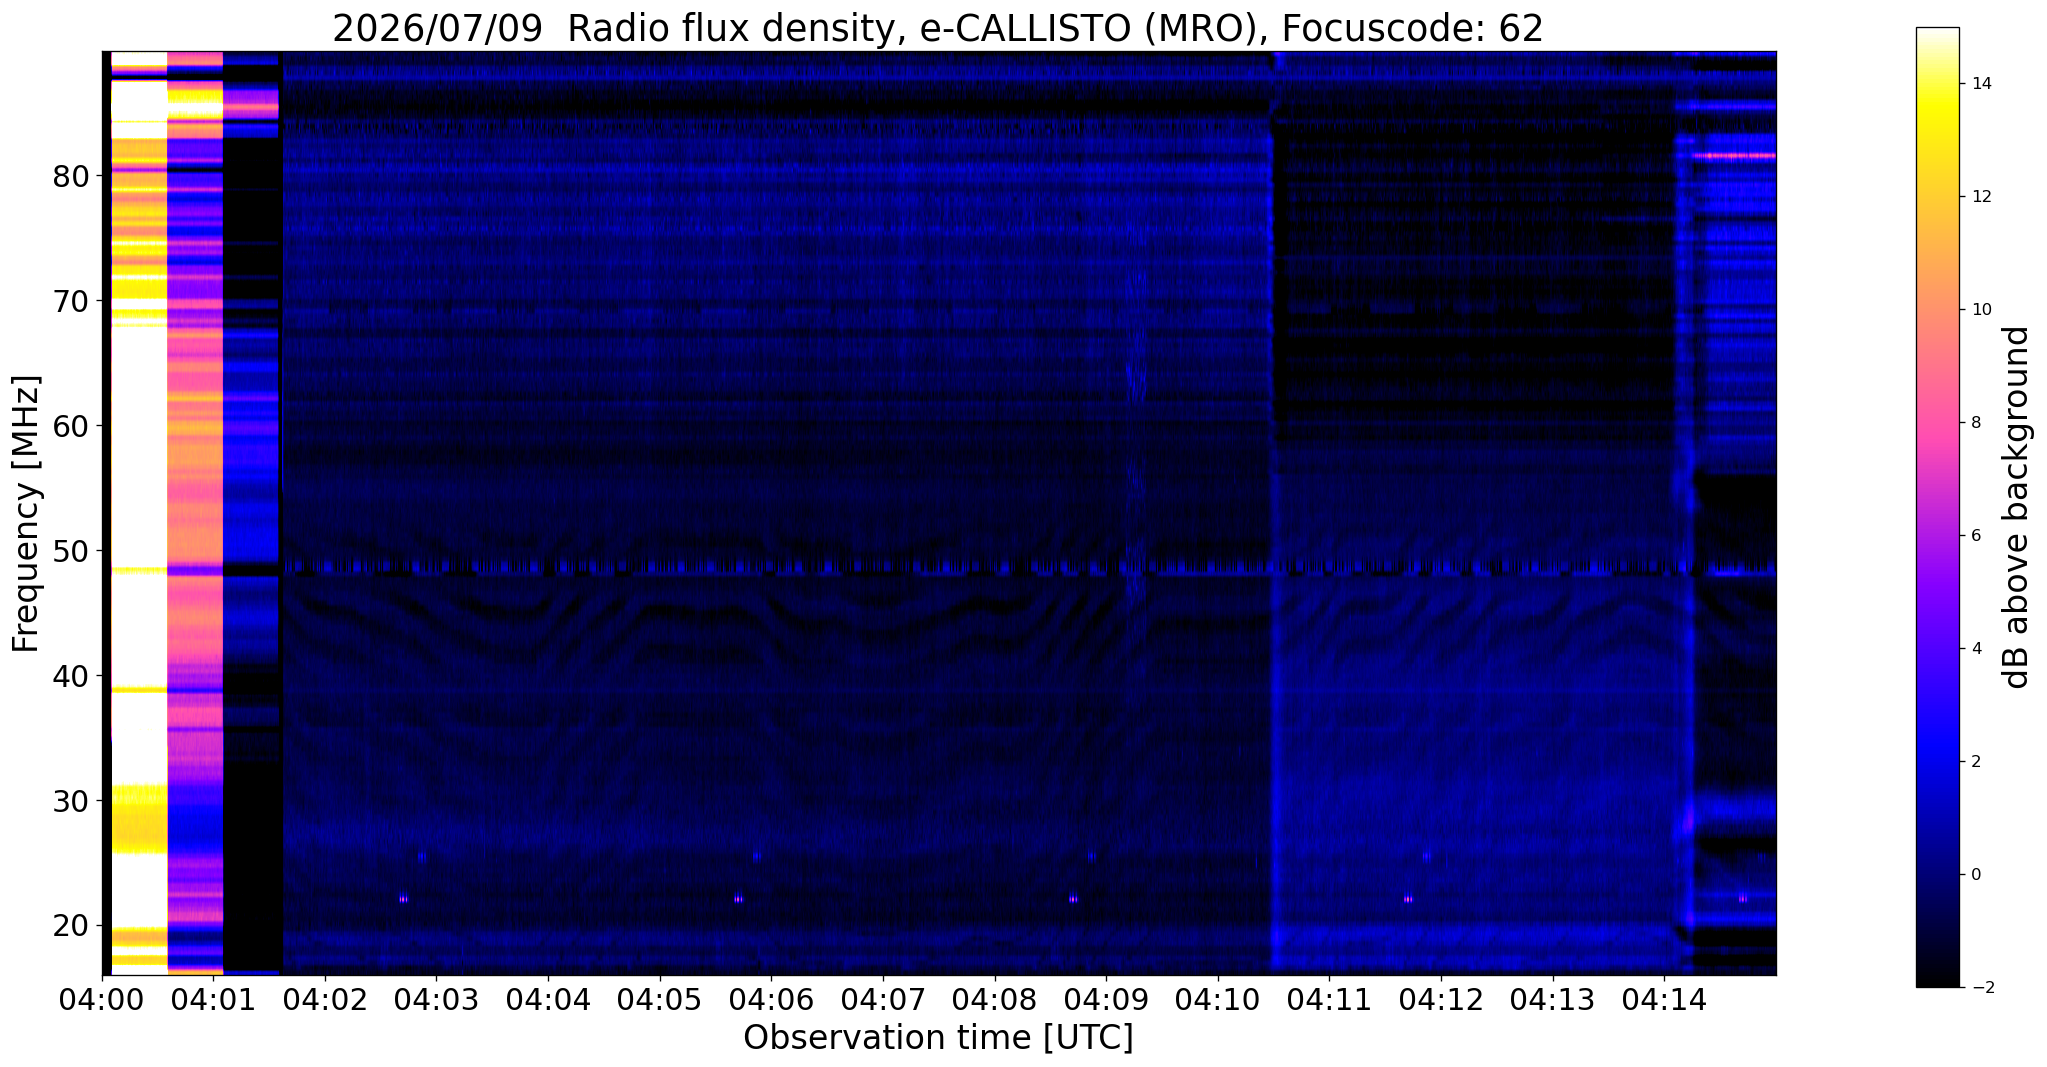Click the pink spot at 22 MHz near 04:02:40
This screenshot has width=2047, height=1067.
click(403, 899)
